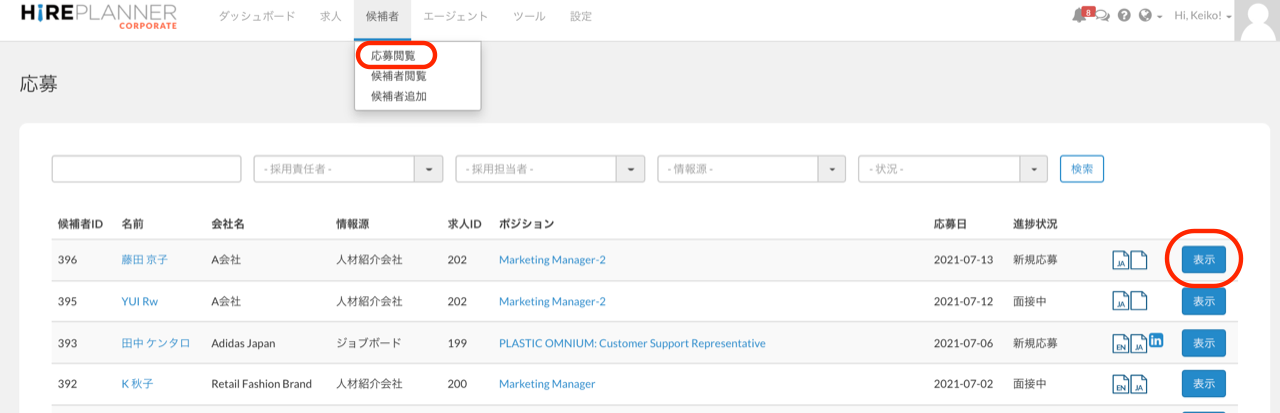The height and width of the screenshot is (413, 1280).
Task: Click the help question mark icon
Action: [x=1125, y=17]
